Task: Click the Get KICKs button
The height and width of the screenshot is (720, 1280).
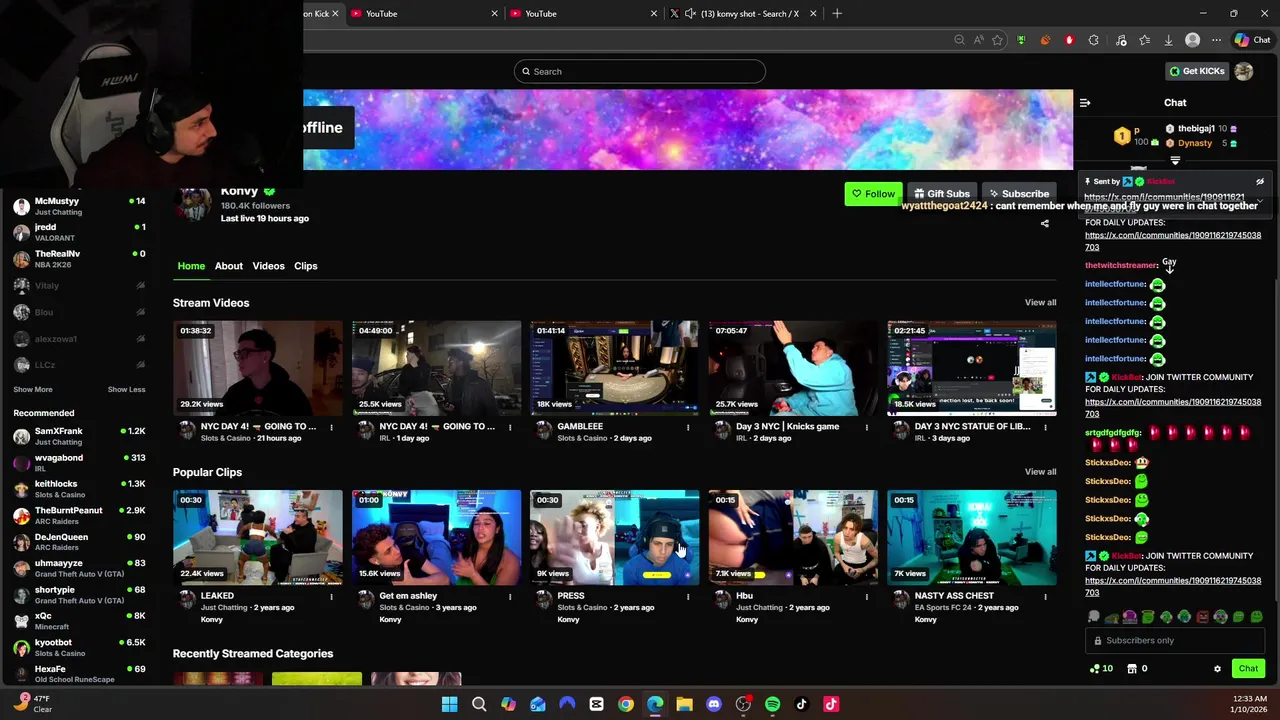Action: [1196, 71]
